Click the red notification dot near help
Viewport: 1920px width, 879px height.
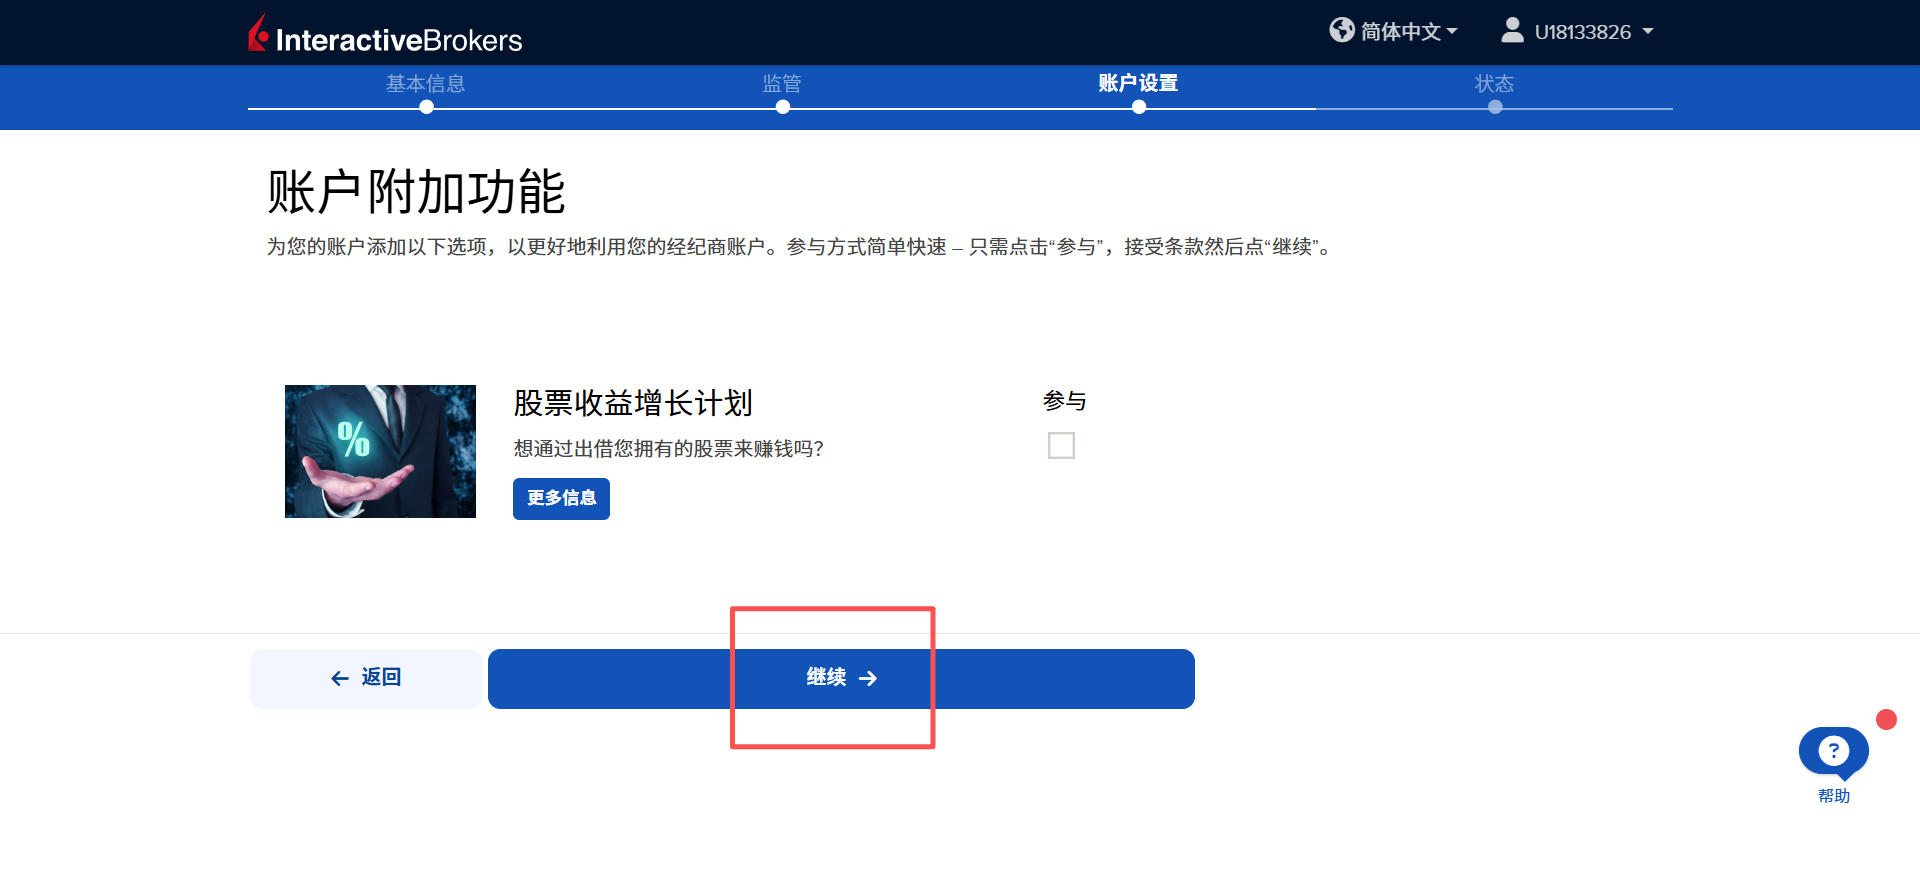pyautogui.click(x=1886, y=720)
